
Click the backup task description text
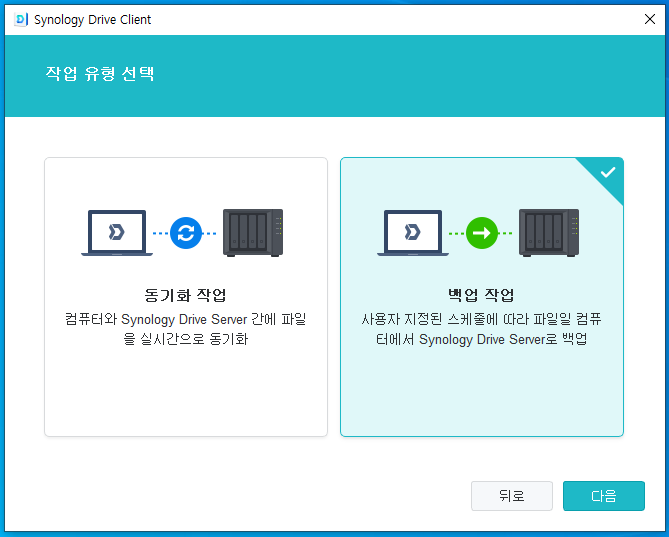click(x=481, y=329)
